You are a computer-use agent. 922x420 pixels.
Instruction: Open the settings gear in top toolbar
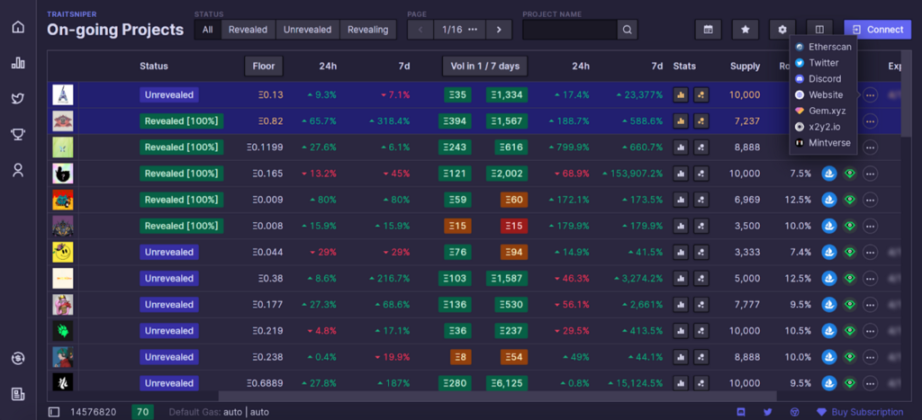(x=782, y=30)
